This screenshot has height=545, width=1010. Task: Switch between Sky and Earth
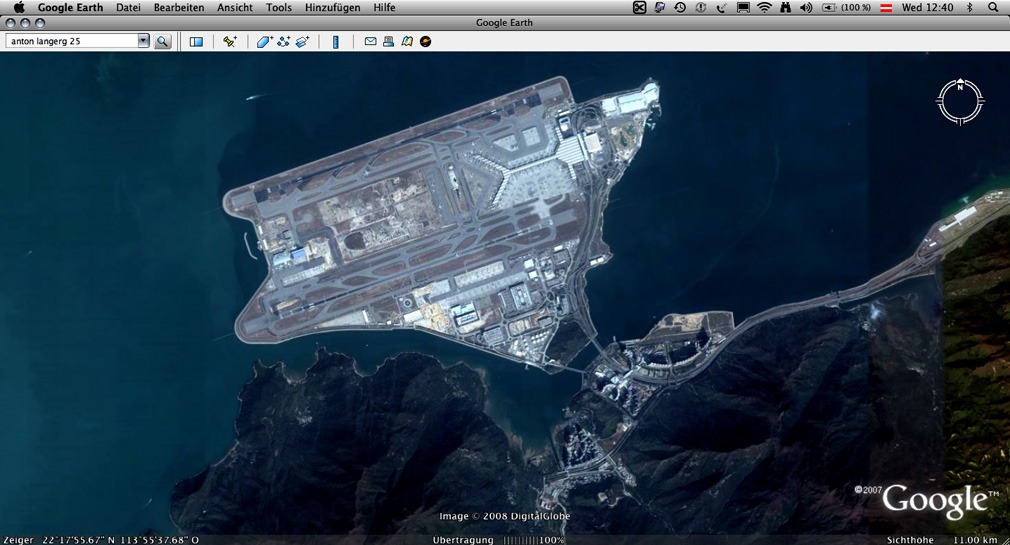(426, 42)
